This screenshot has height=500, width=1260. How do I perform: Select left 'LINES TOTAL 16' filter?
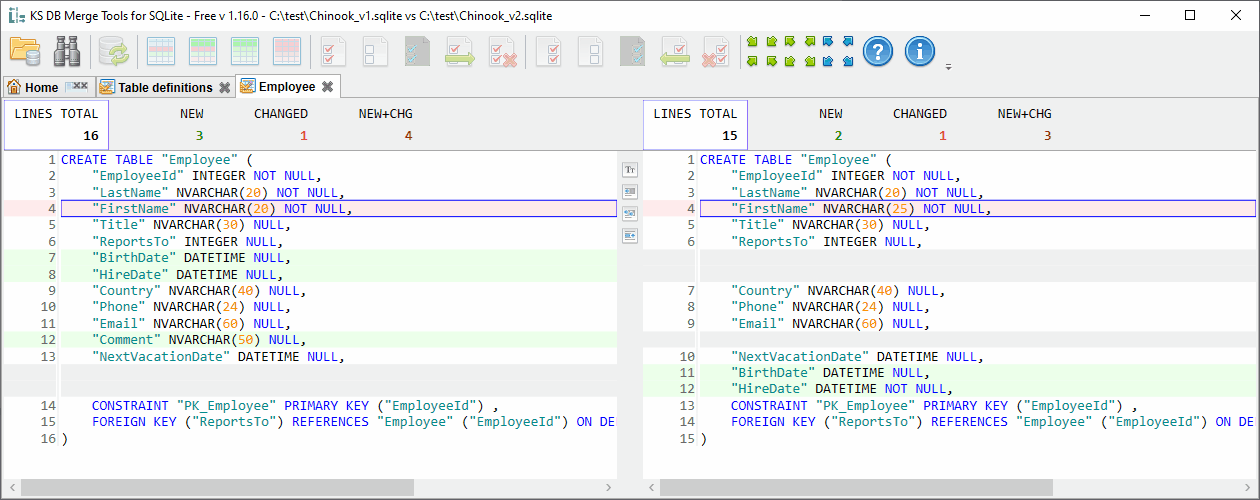click(56, 124)
